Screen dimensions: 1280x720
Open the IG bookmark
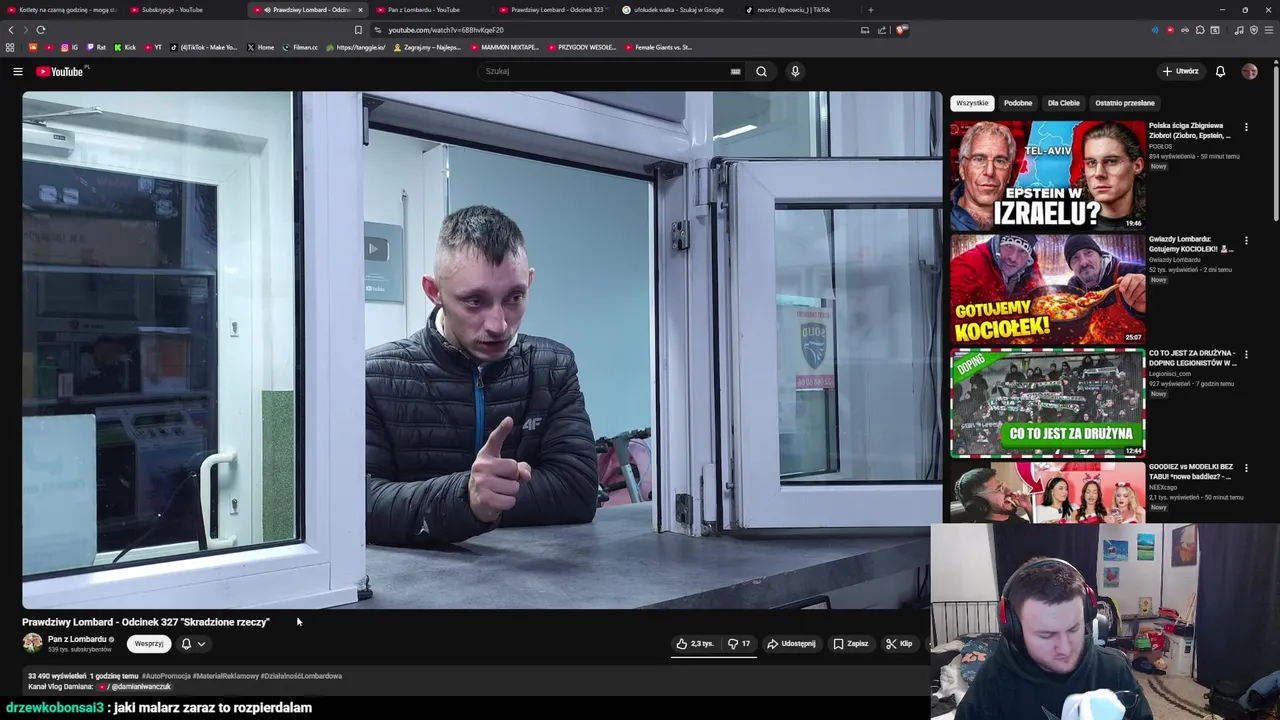click(69, 47)
